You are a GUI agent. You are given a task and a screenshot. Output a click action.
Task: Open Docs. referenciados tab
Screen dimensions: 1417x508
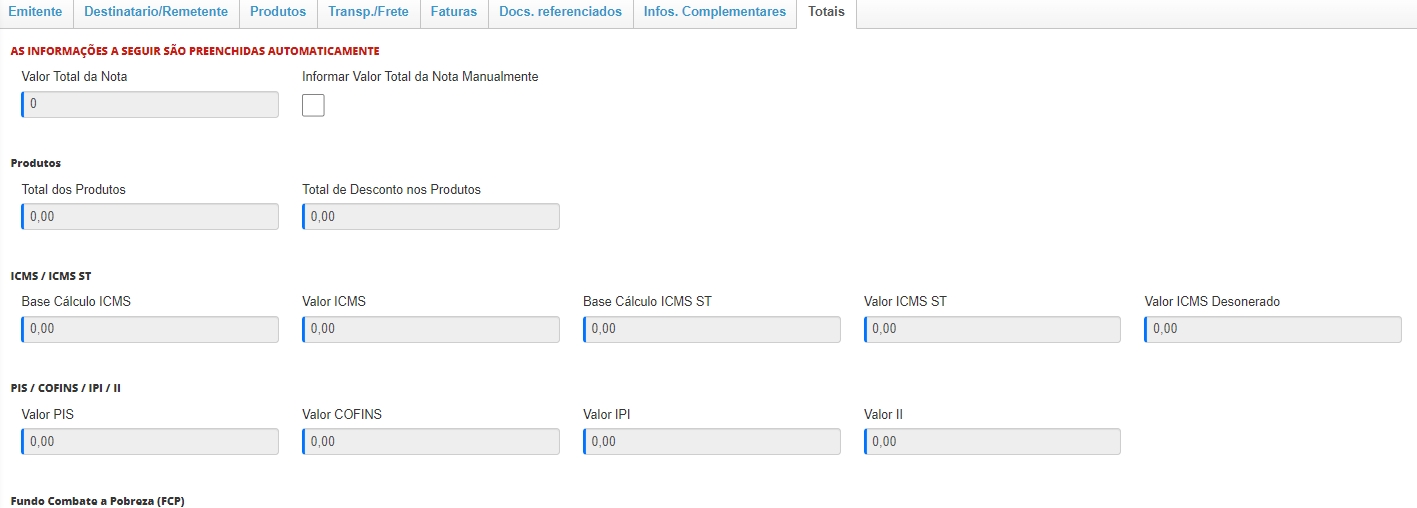[x=560, y=12]
